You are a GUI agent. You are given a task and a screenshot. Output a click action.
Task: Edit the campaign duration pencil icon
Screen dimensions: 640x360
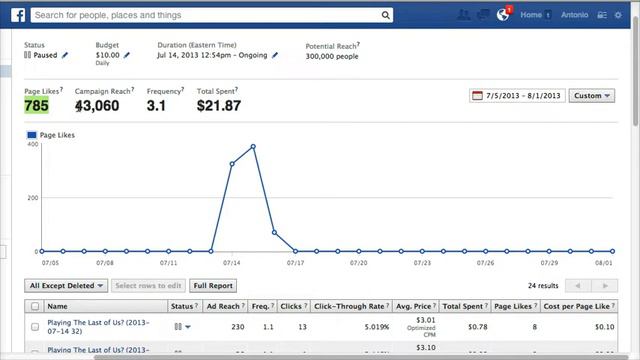pyautogui.click(x=275, y=55)
